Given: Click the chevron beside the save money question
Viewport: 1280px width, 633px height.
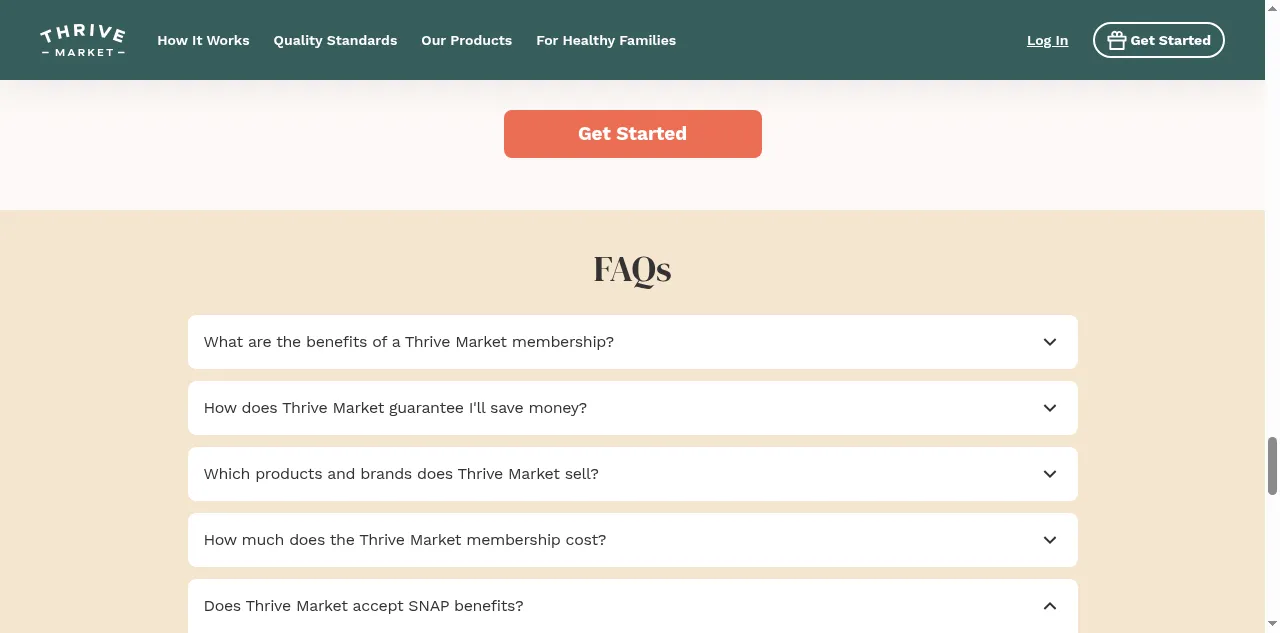Looking at the screenshot, I should (x=1049, y=408).
